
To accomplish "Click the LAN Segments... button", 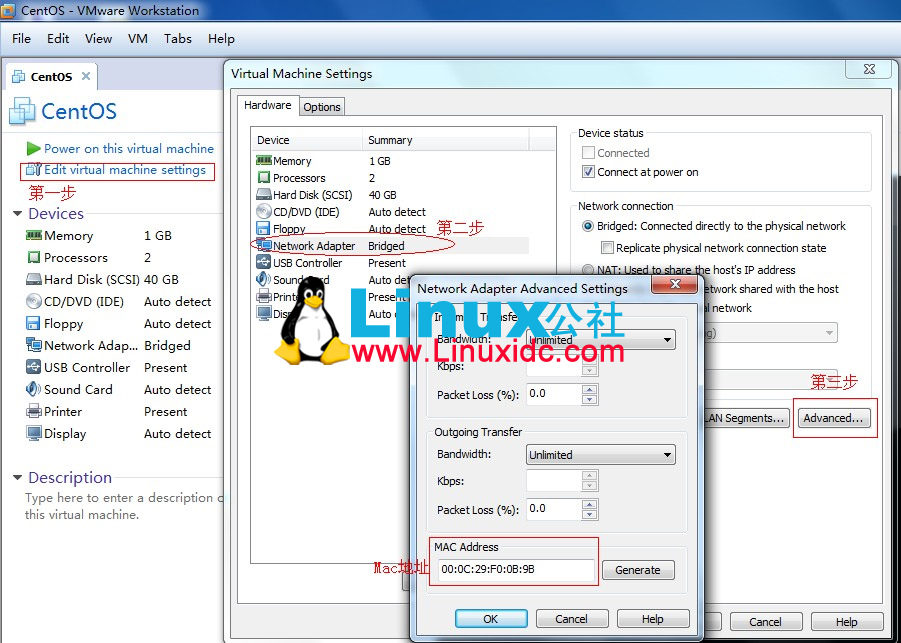I will point(747,418).
